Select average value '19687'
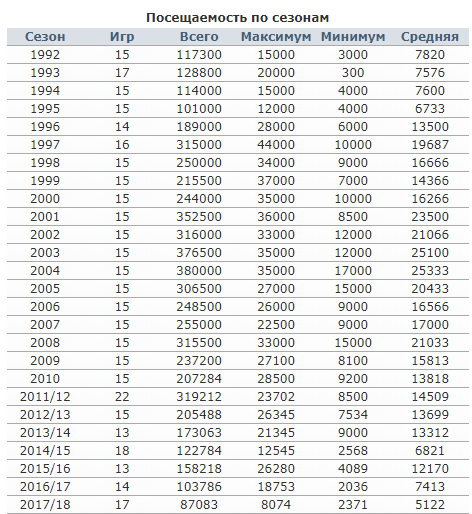Image resolution: width=472 pixels, height=514 pixels. [430, 145]
